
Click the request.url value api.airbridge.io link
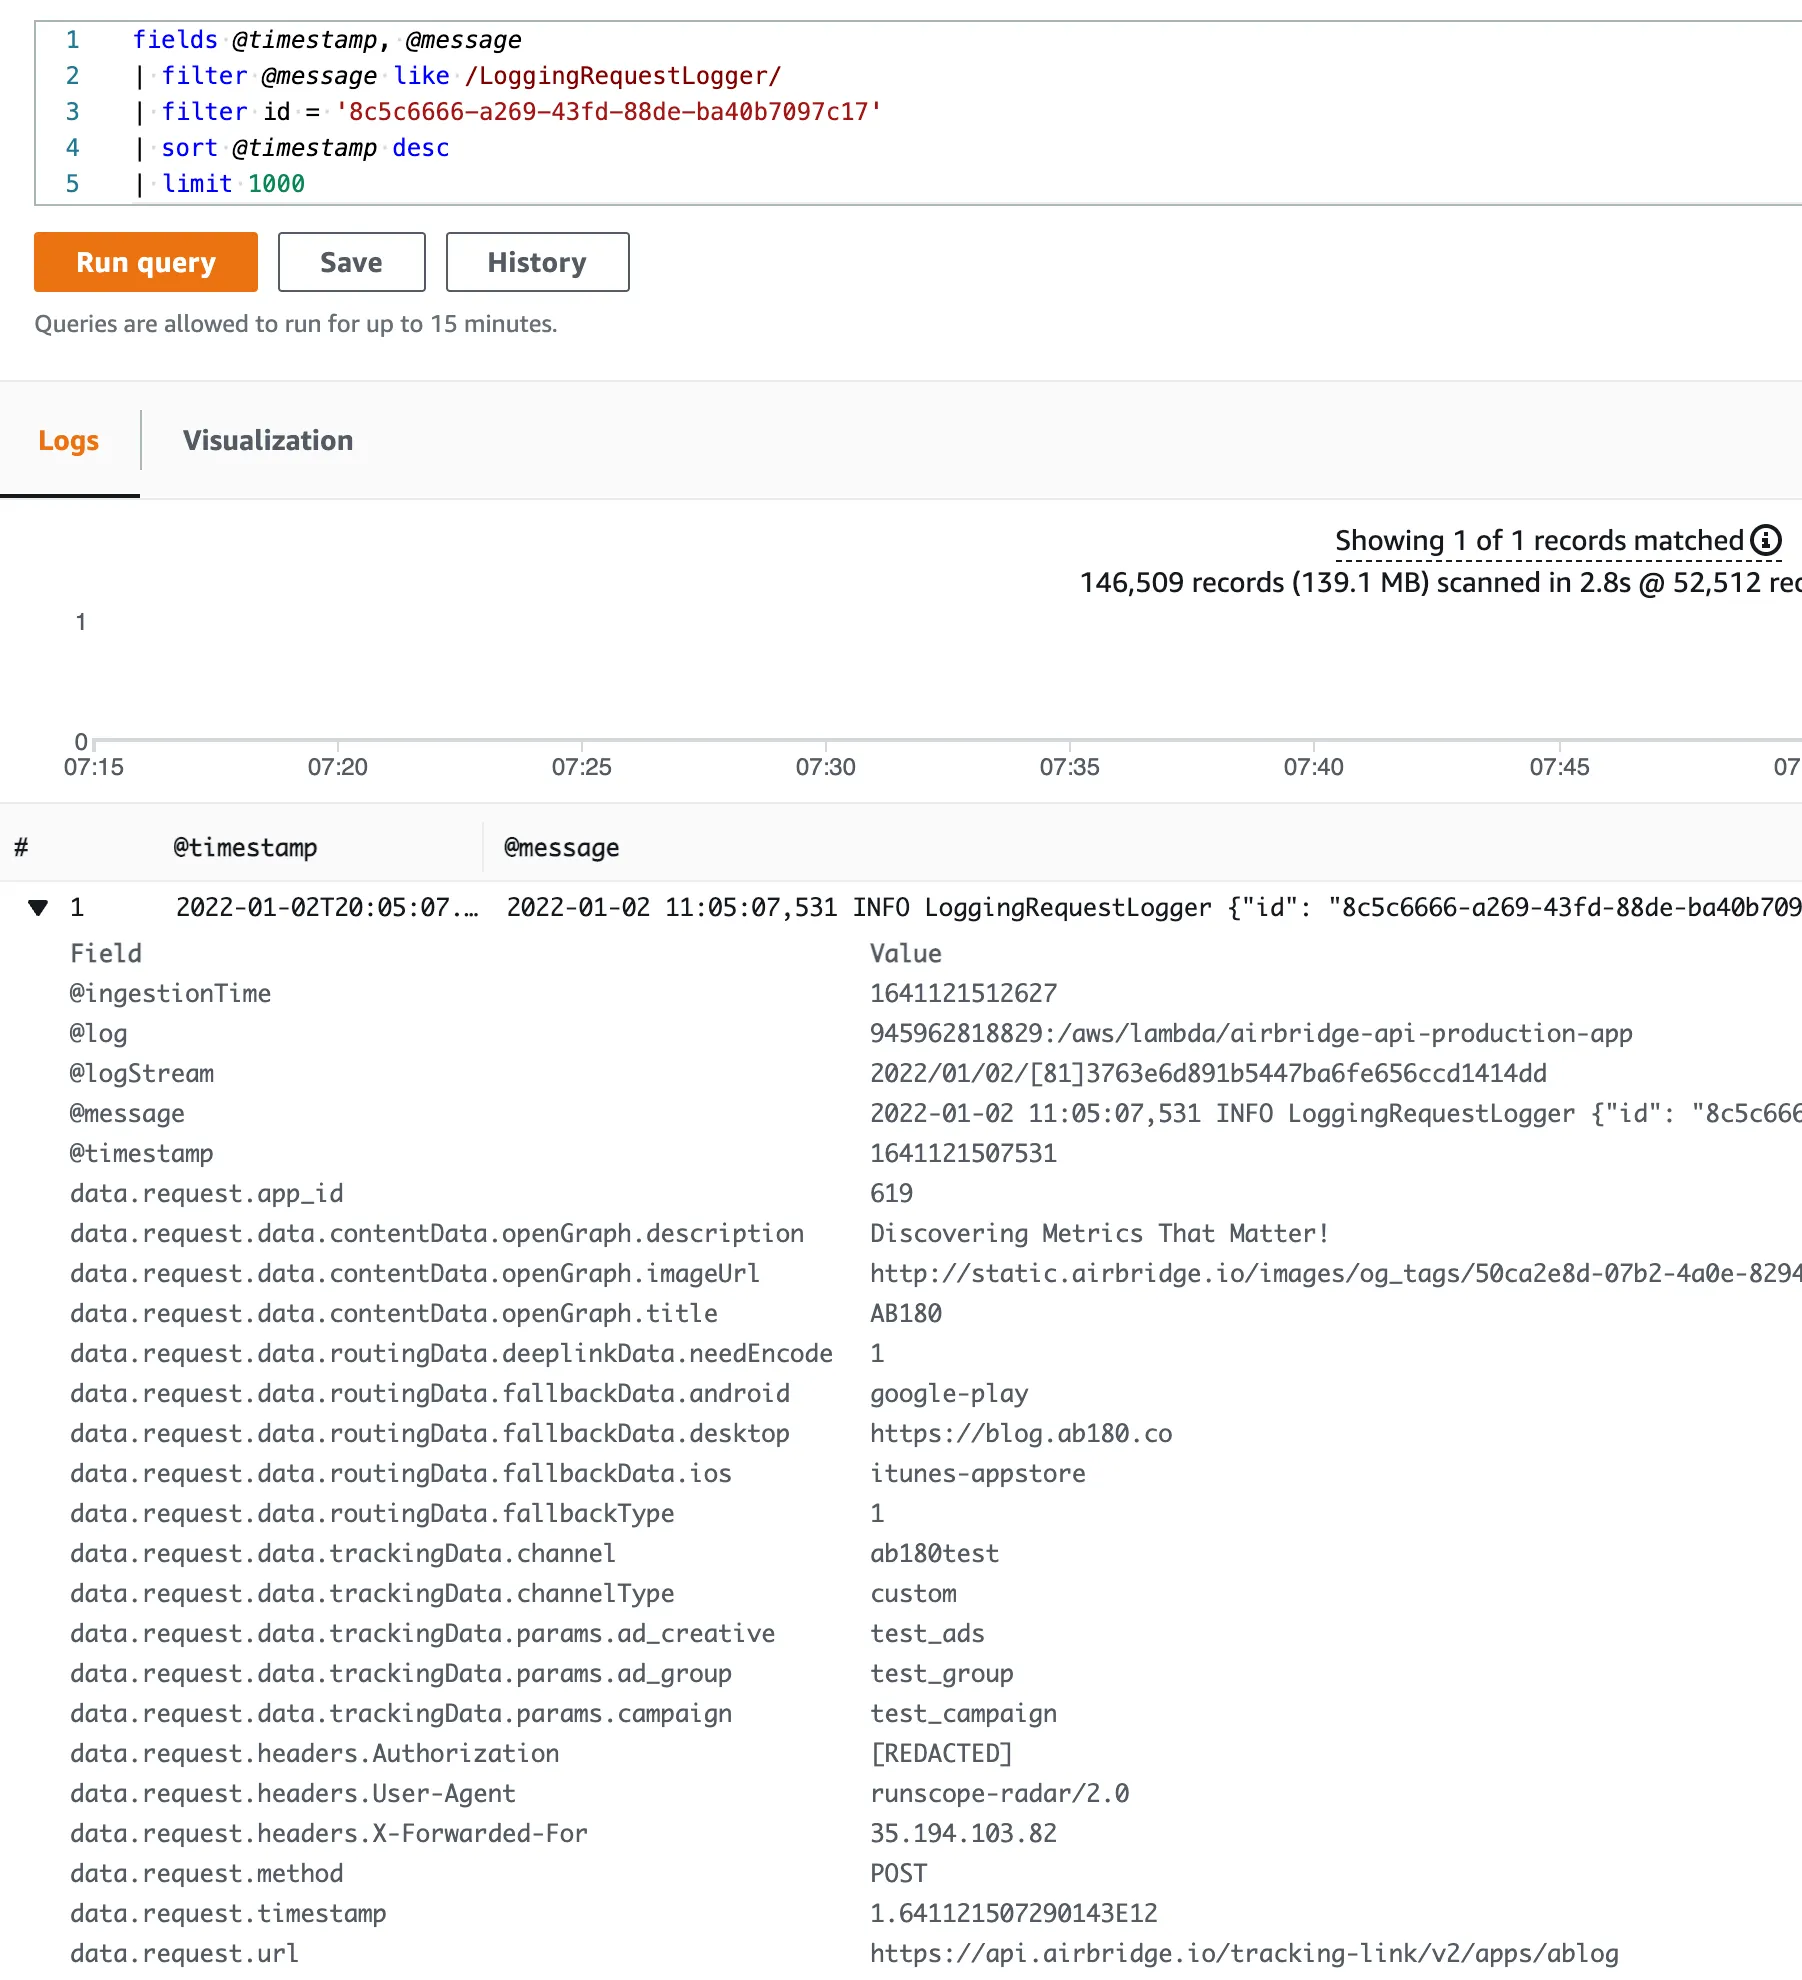click(1244, 1953)
